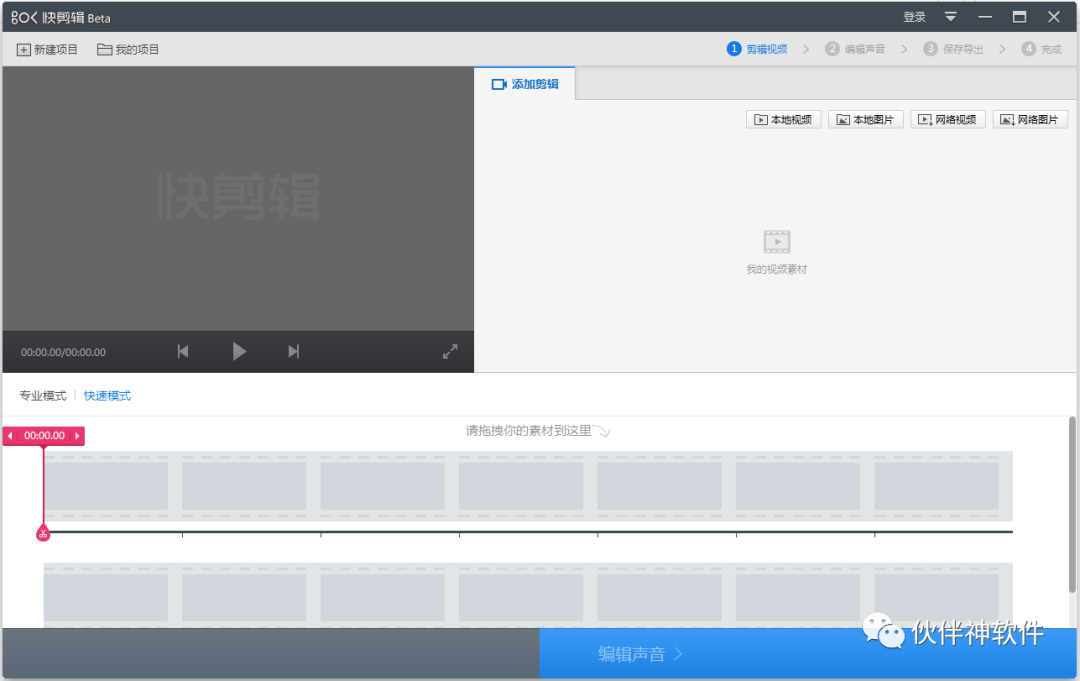Image resolution: width=1080 pixels, height=681 pixels.
Task: Click the 我的视频素材 film placeholder icon
Action: point(777,242)
